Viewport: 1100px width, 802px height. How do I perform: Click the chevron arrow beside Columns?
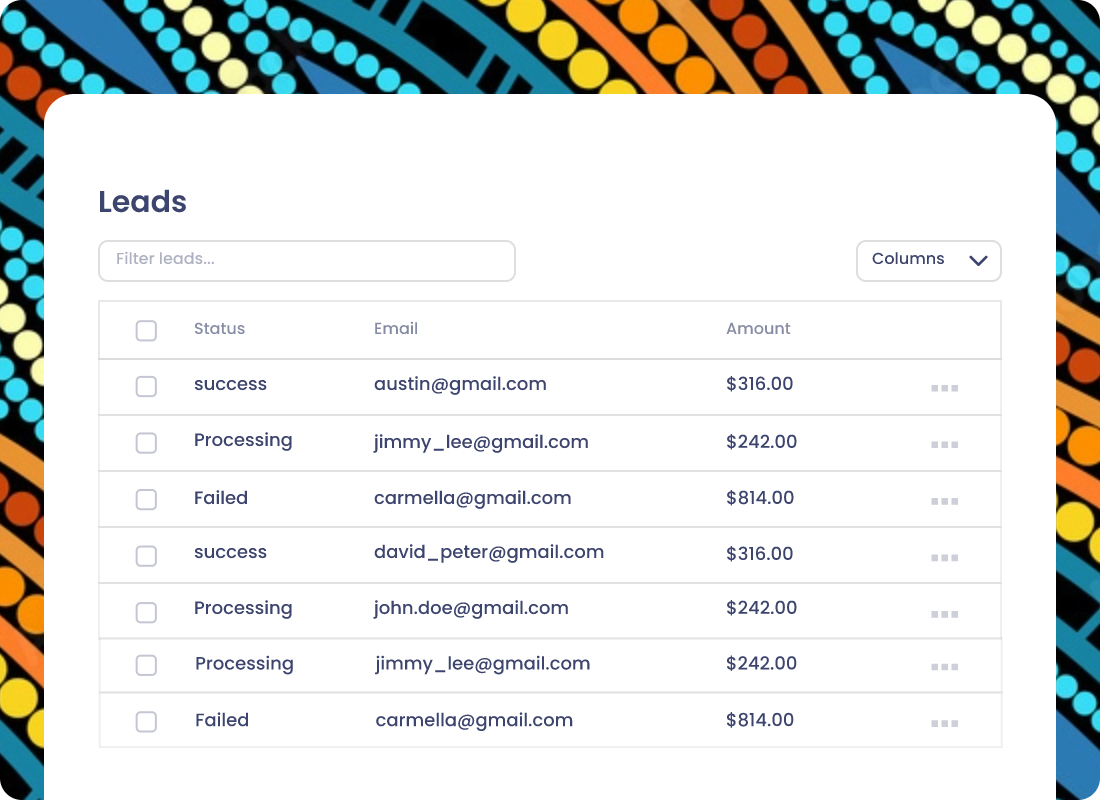978,260
